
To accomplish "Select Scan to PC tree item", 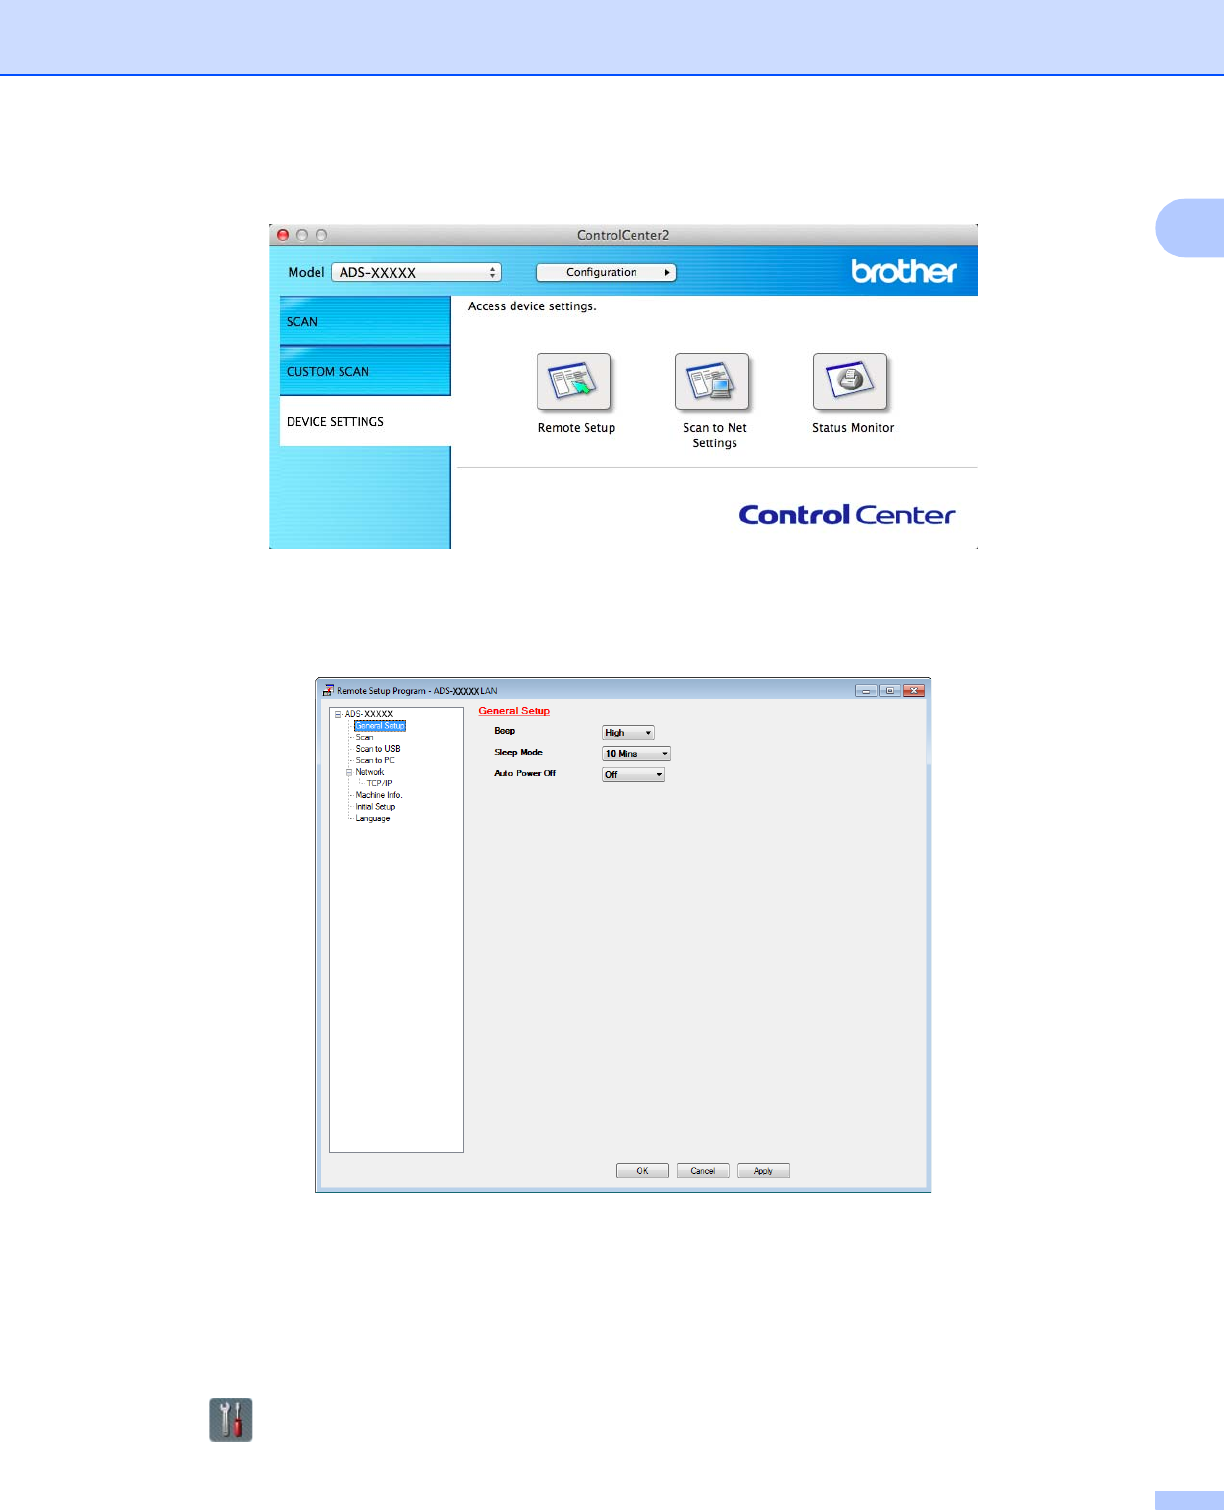I will pyautogui.click(x=375, y=761).
